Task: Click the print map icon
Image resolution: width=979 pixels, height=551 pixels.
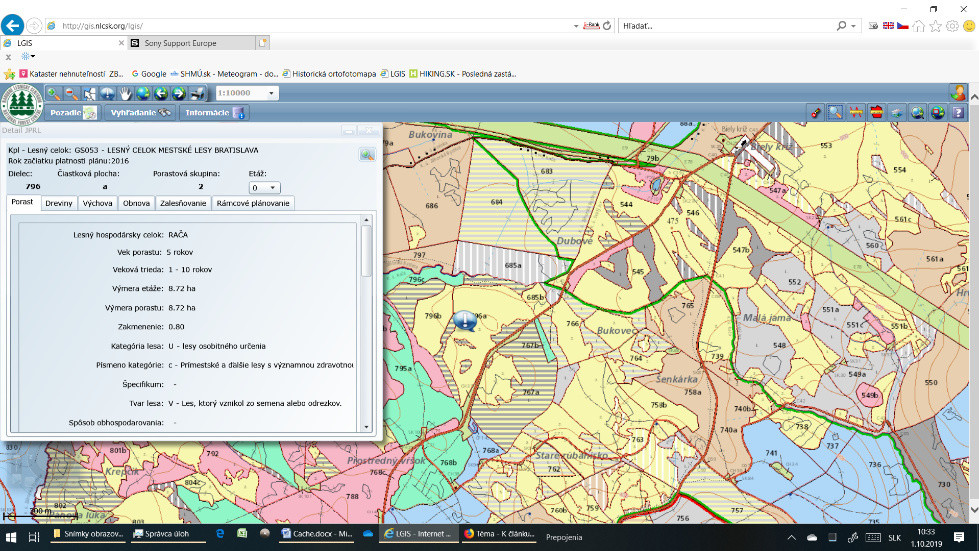Action: pos(198,94)
